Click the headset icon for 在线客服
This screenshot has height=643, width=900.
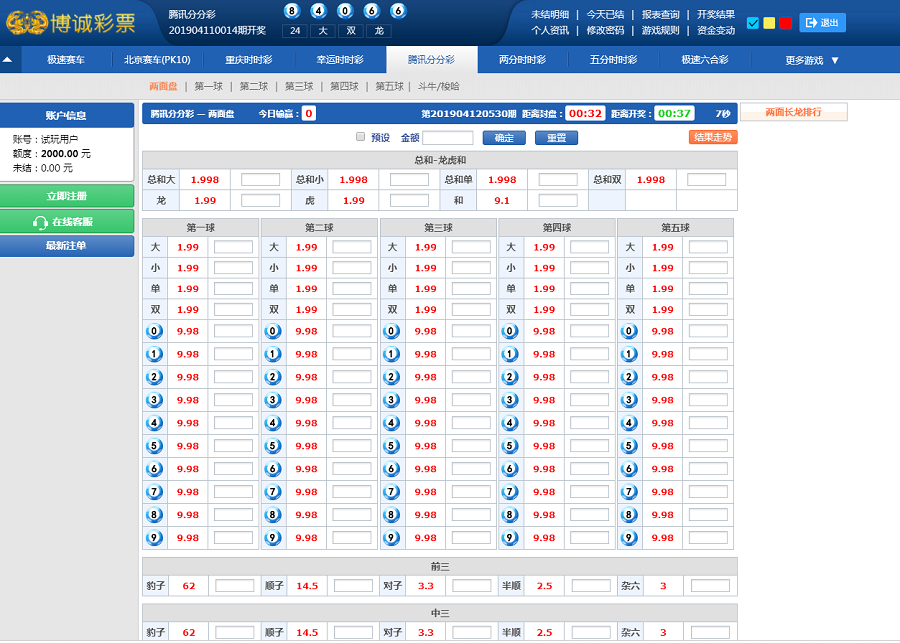(41, 222)
